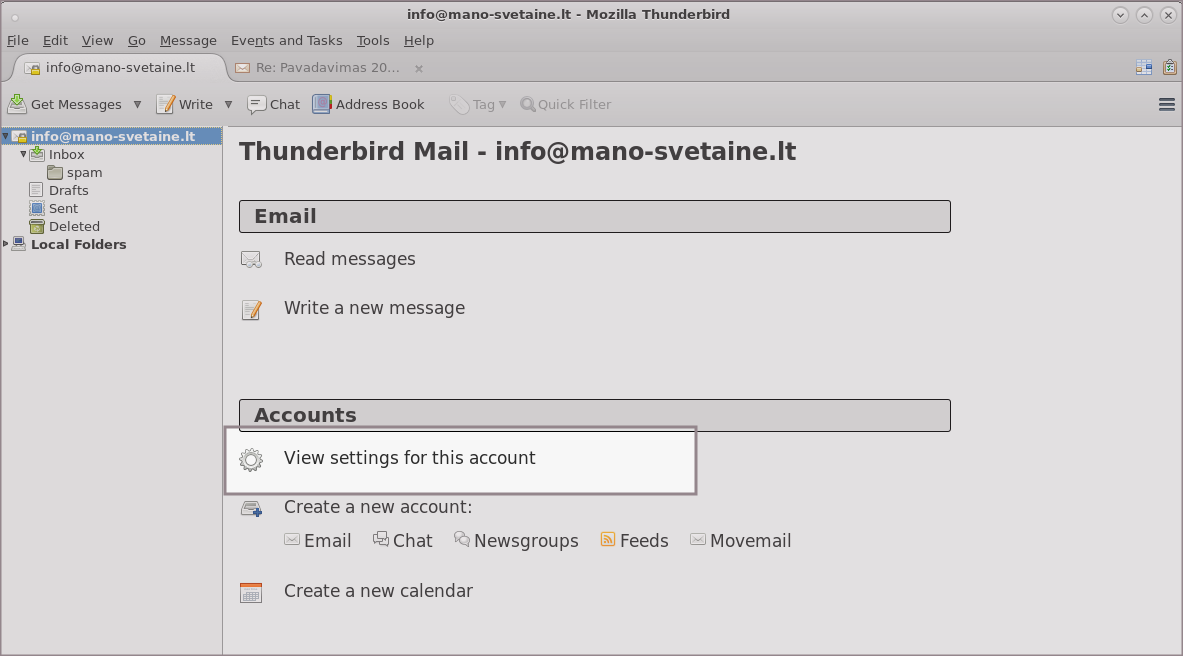The image size is (1183, 656).
Task: Expand the Local Folders tree
Action: [6, 244]
